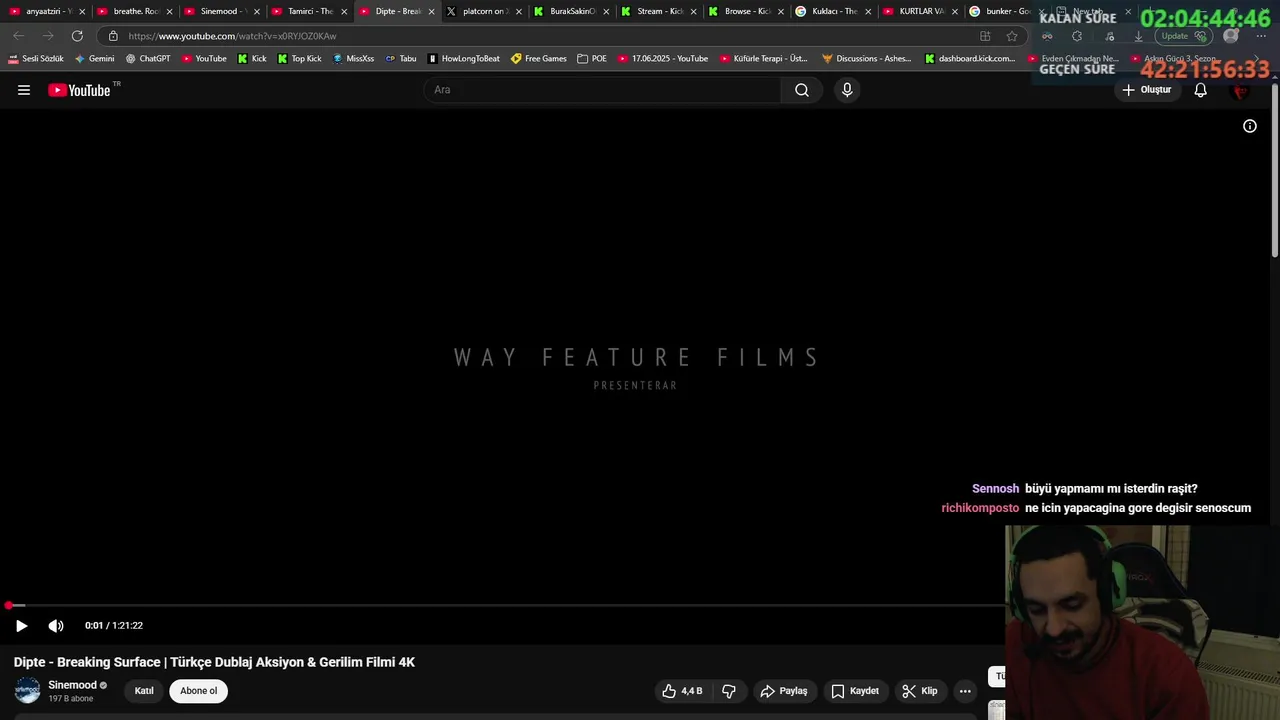Open the Sinemood channel name link

pyautogui.click(x=72, y=685)
